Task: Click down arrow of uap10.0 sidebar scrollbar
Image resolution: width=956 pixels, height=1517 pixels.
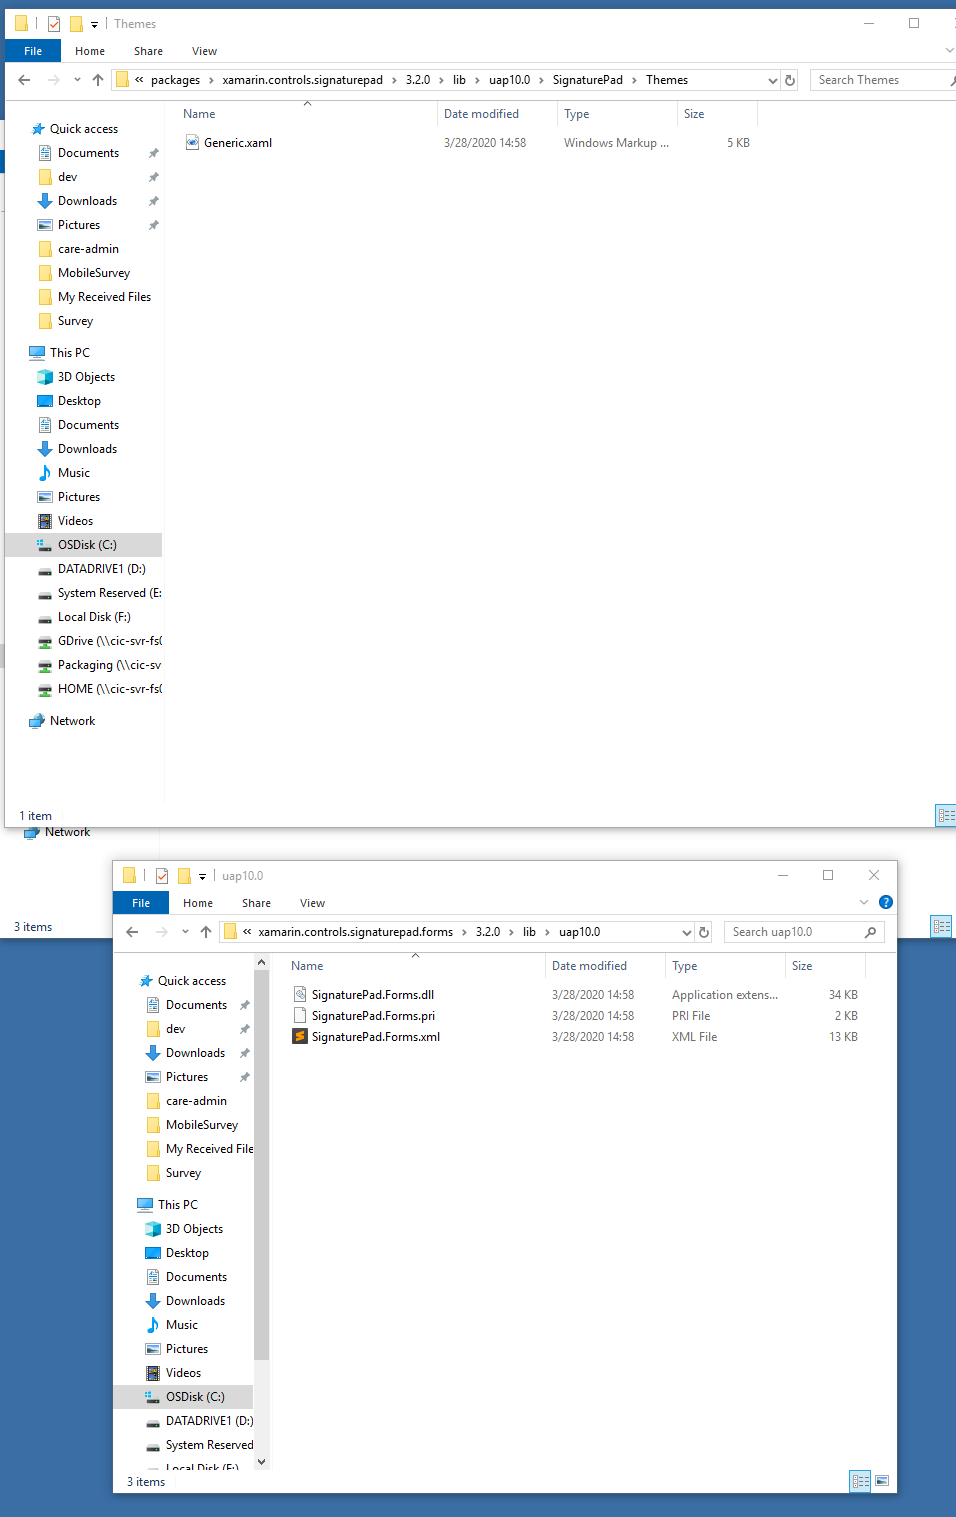Action: pos(262,1461)
